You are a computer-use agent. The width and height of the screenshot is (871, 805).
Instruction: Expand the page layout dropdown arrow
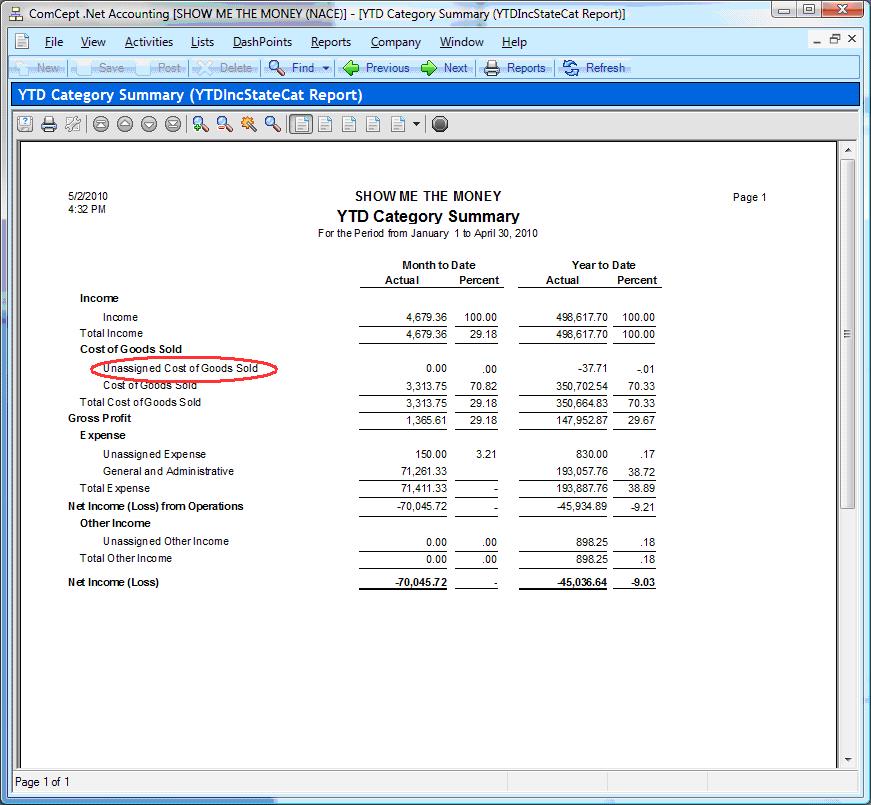coord(417,124)
